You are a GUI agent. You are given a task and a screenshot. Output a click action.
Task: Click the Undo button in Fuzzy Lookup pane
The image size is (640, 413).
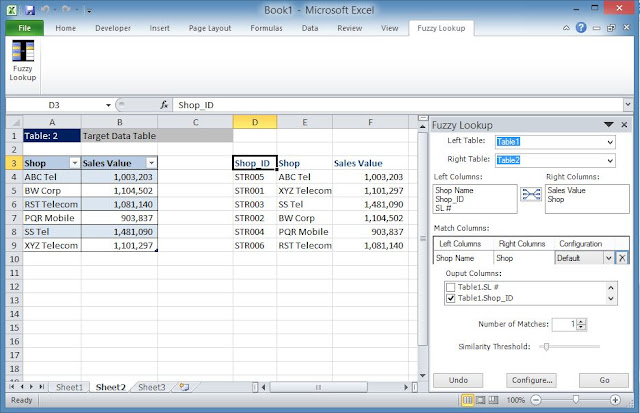tap(458, 380)
